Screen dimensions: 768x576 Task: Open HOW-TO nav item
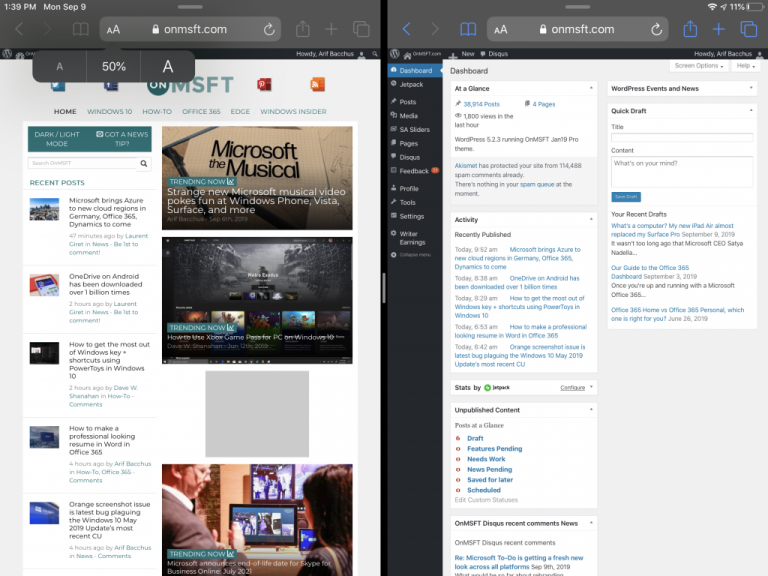(x=157, y=112)
